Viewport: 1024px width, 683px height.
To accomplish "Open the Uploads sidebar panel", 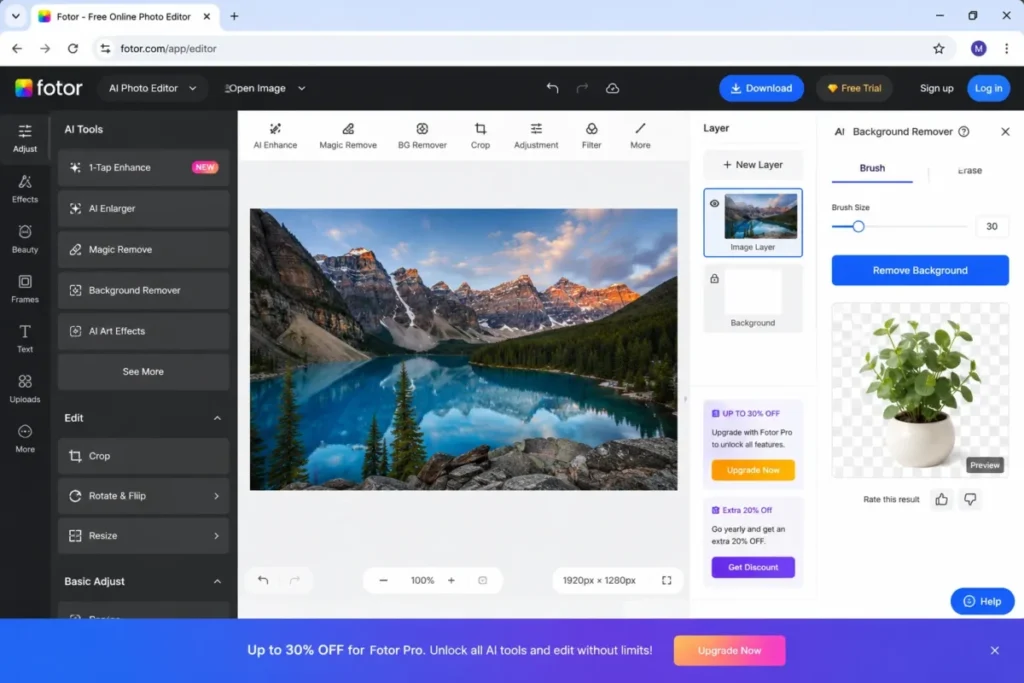I will pyautogui.click(x=25, y=389).
